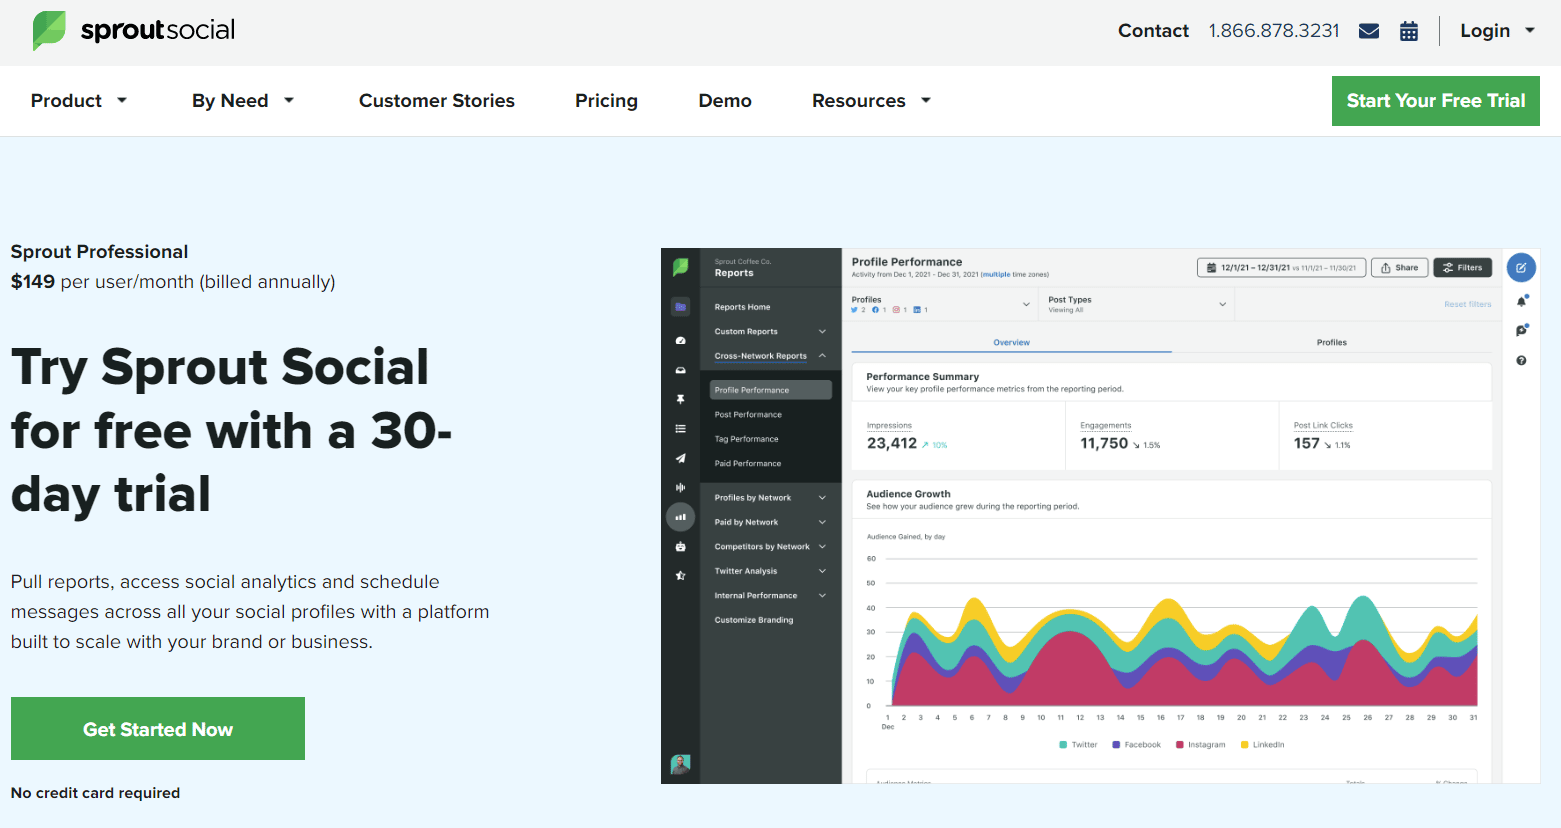The width and height of the screenshot is (1561, 828).
Task: Click the sound wave listening icon
Action: [x=681, y=487]
